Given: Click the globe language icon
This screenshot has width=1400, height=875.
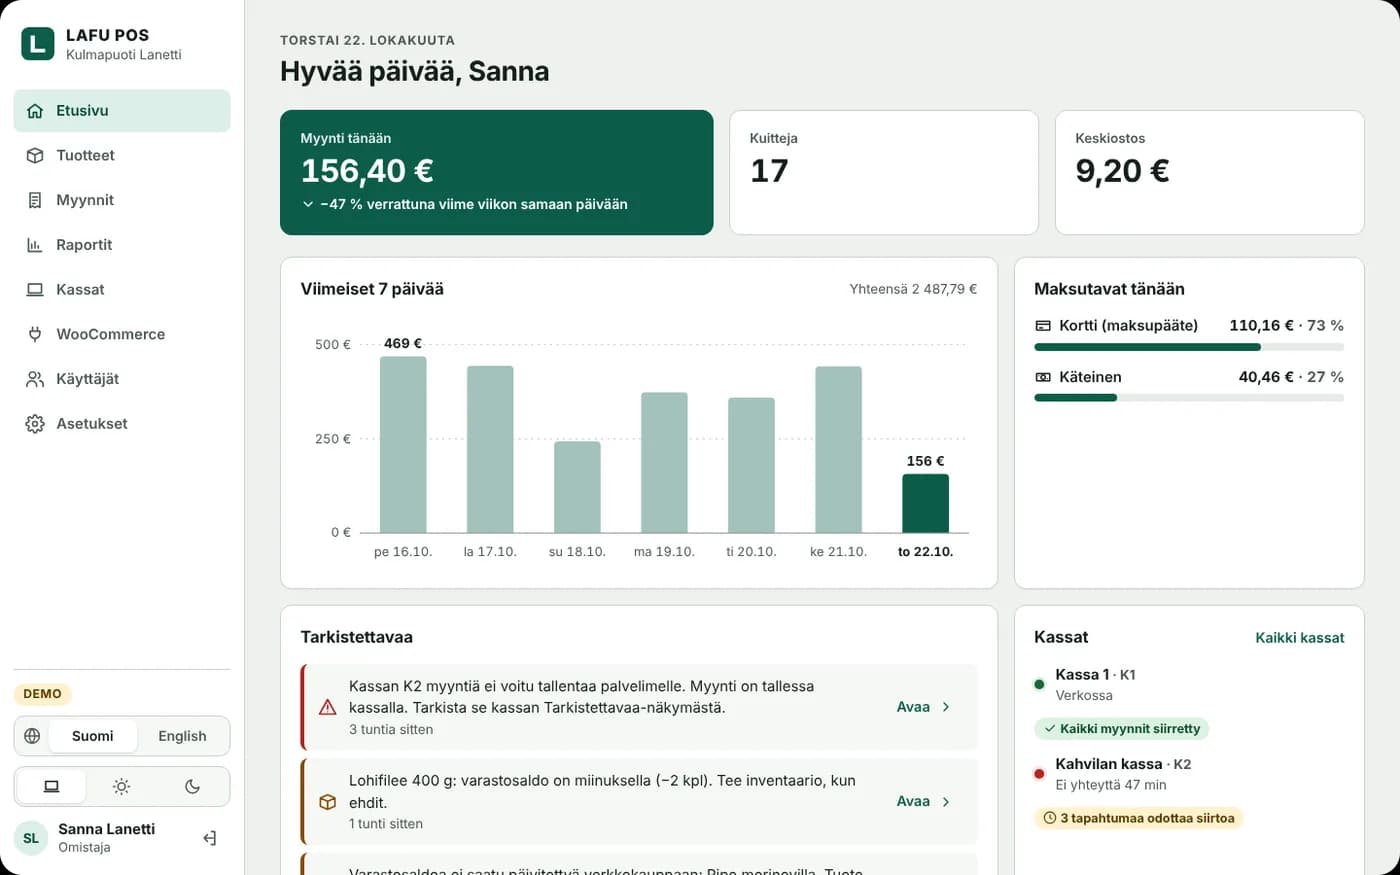Looking at the screenshot, I should pyautogui.click(x=32, y=736).
